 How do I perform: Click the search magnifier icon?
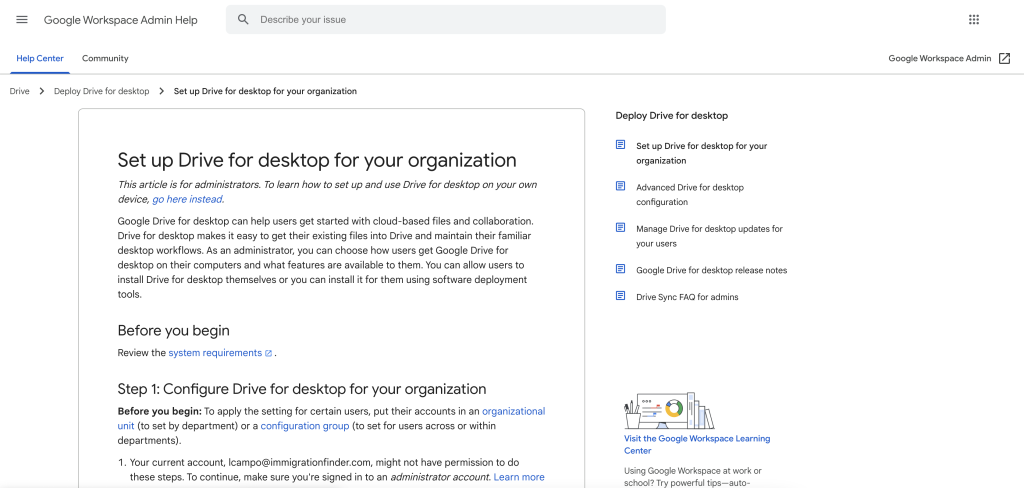coord(243,20)
